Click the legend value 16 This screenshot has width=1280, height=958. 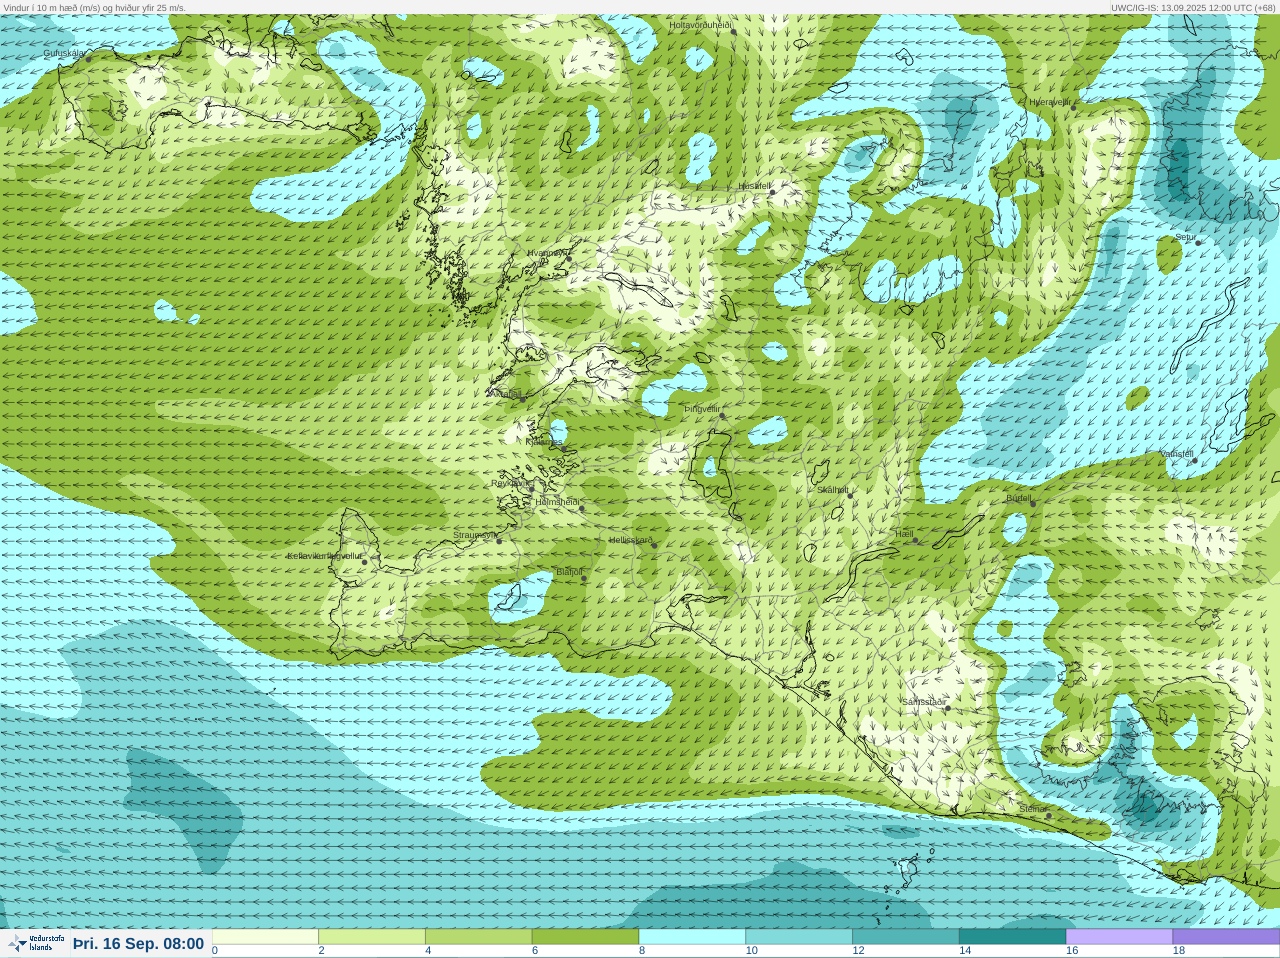coord(1072,951)
